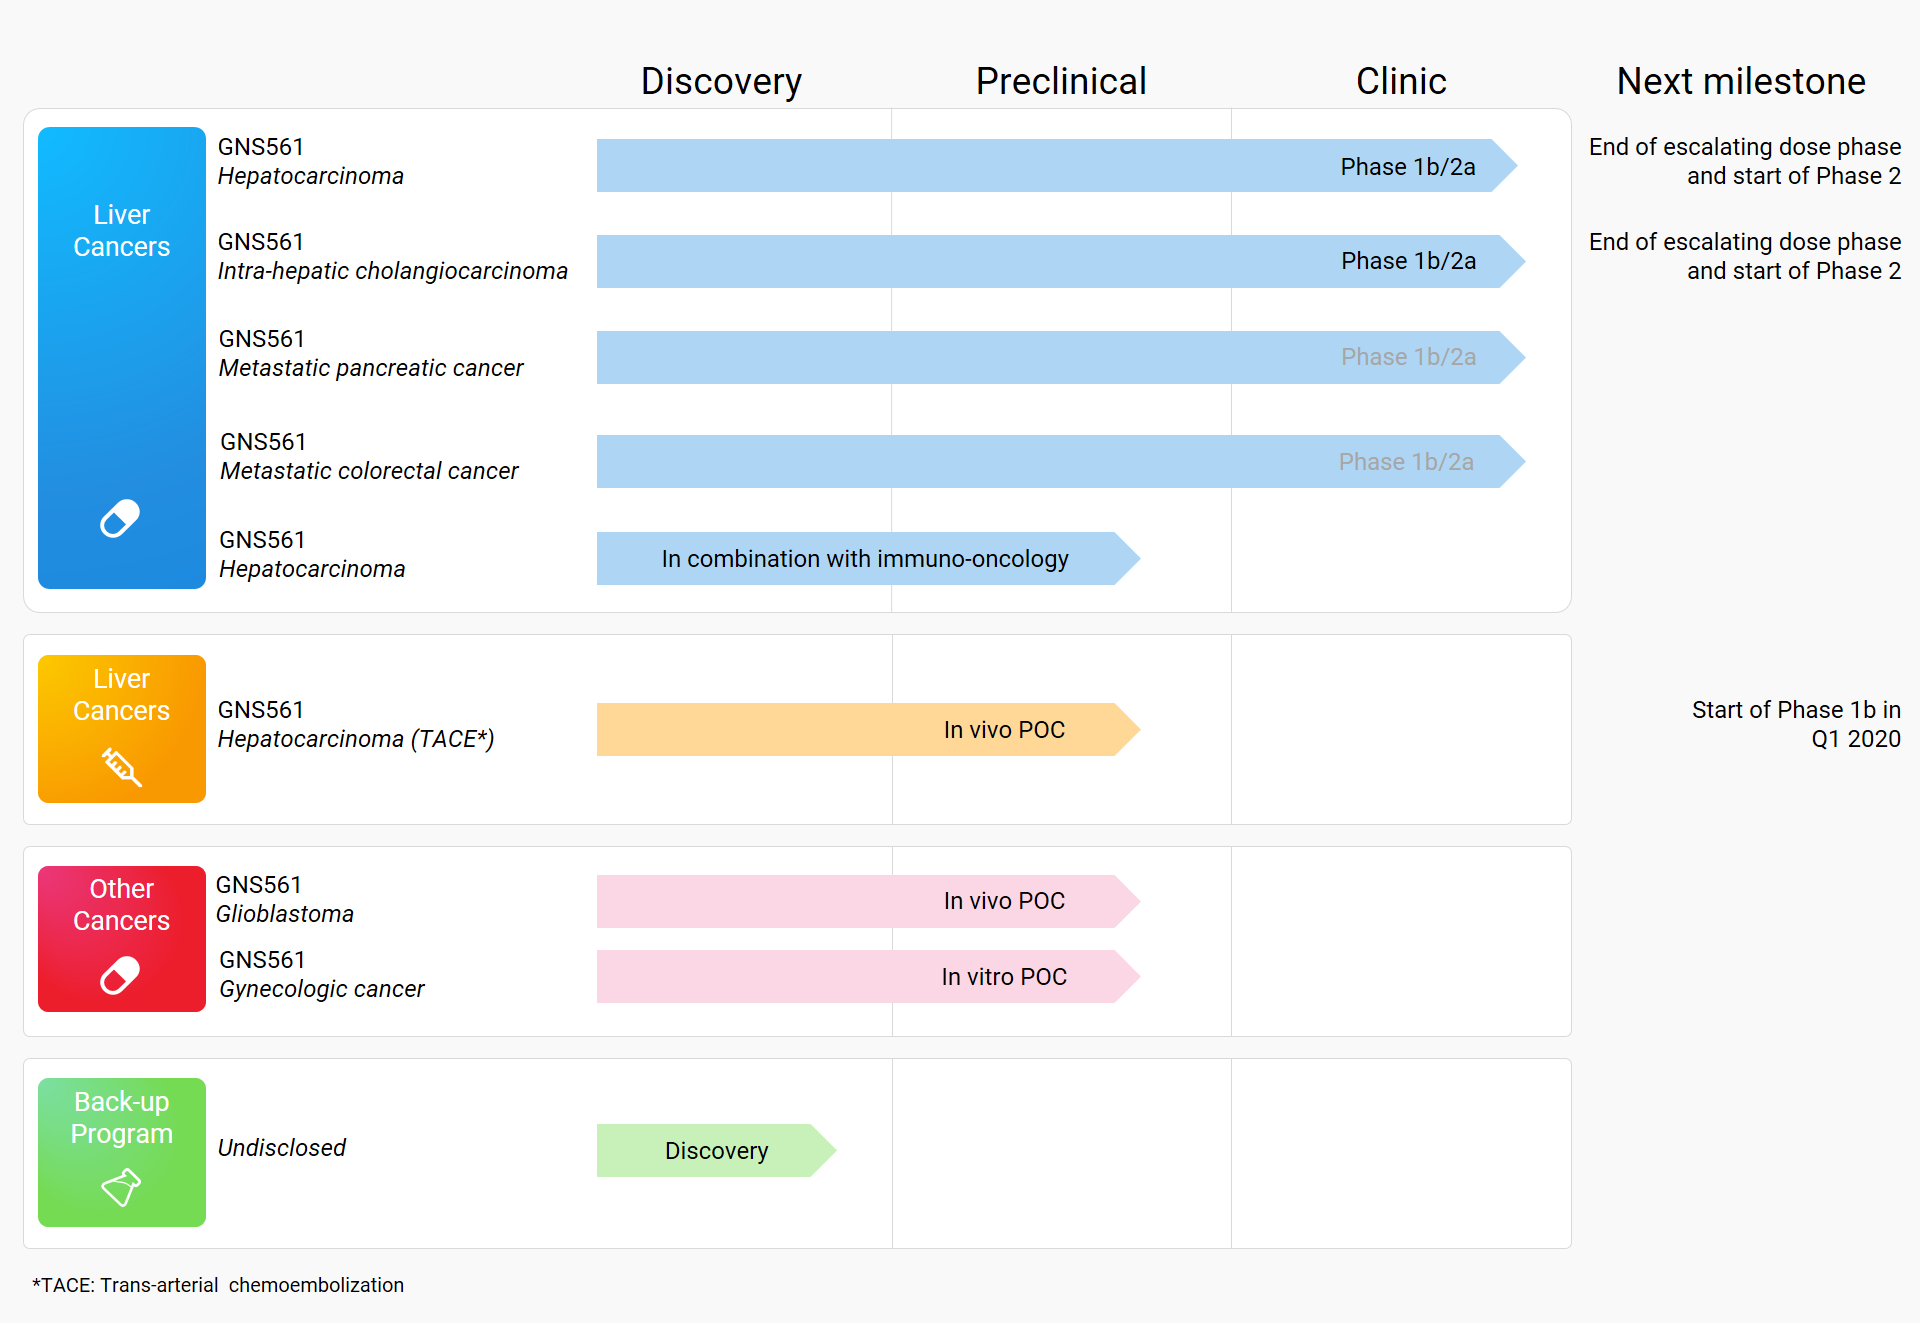Click the syringe icon in orange Liver Cancers box
The image size is (1920, 1323).
(122, 767)
